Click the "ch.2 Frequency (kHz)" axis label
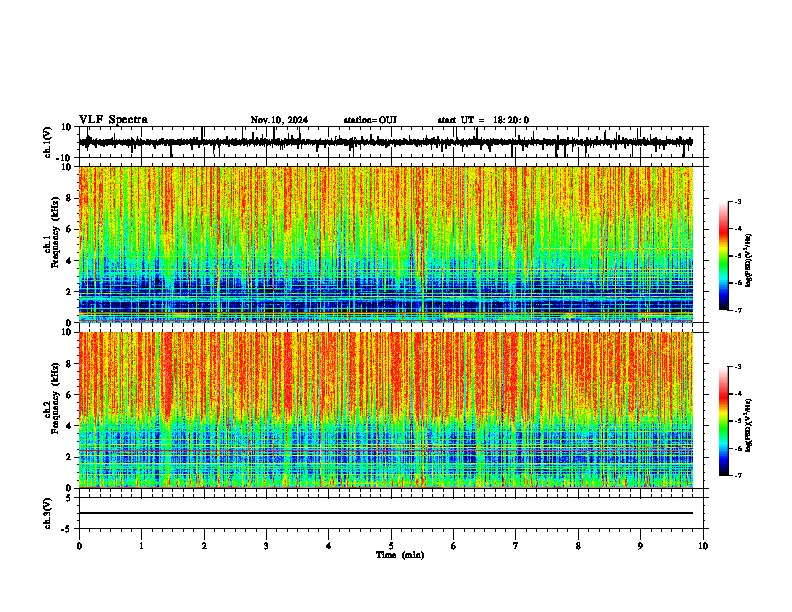The width and height of the screenshot is (792, 612). pyautogui.click(x=51, y=398)
